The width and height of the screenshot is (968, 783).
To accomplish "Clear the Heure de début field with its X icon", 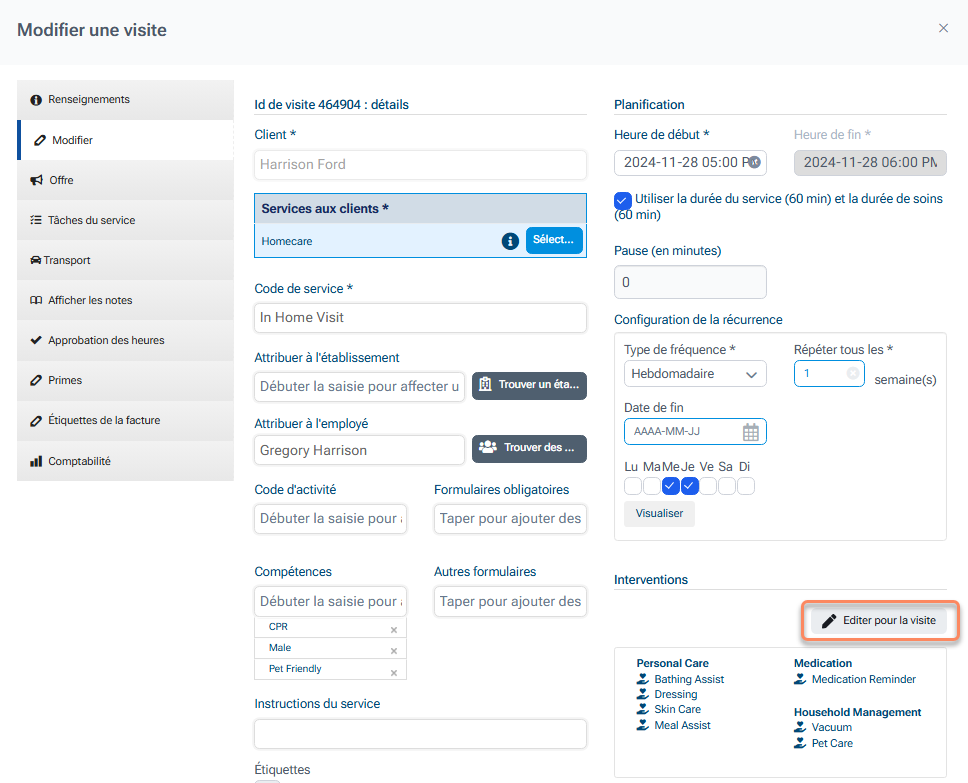I will pyautogui.click(x=755, y=162).
